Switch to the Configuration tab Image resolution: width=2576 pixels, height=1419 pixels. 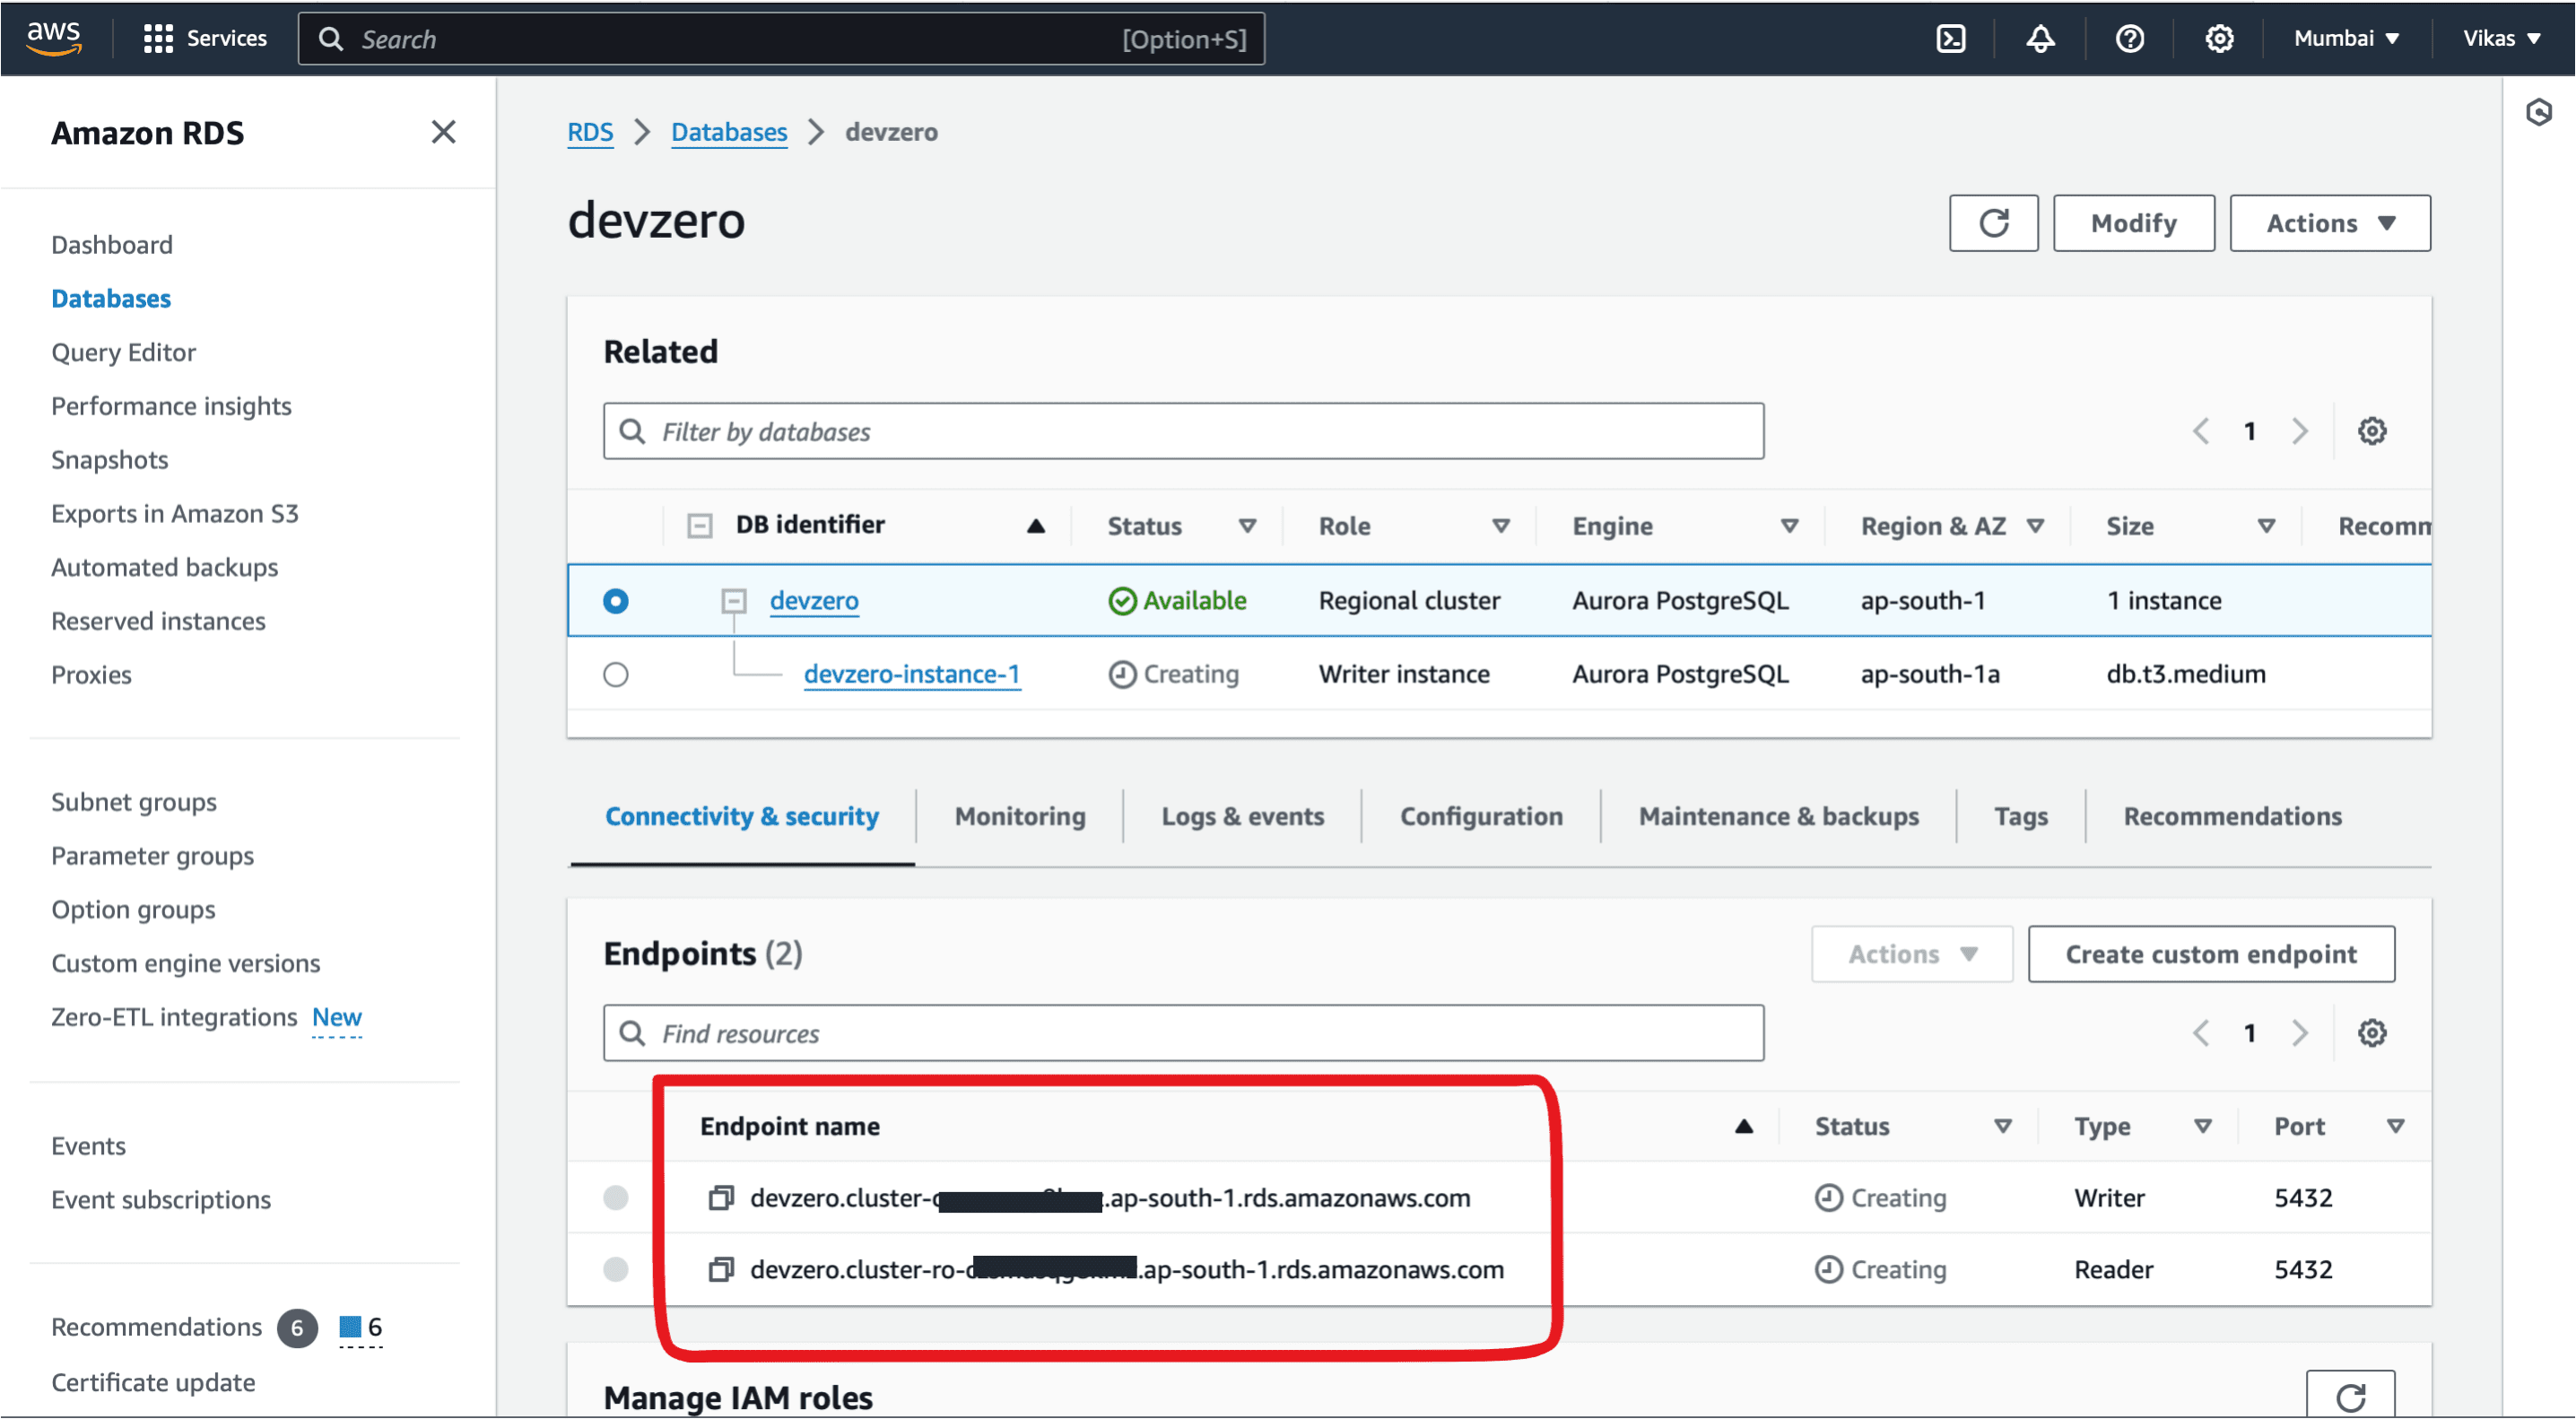[1481, 814]
